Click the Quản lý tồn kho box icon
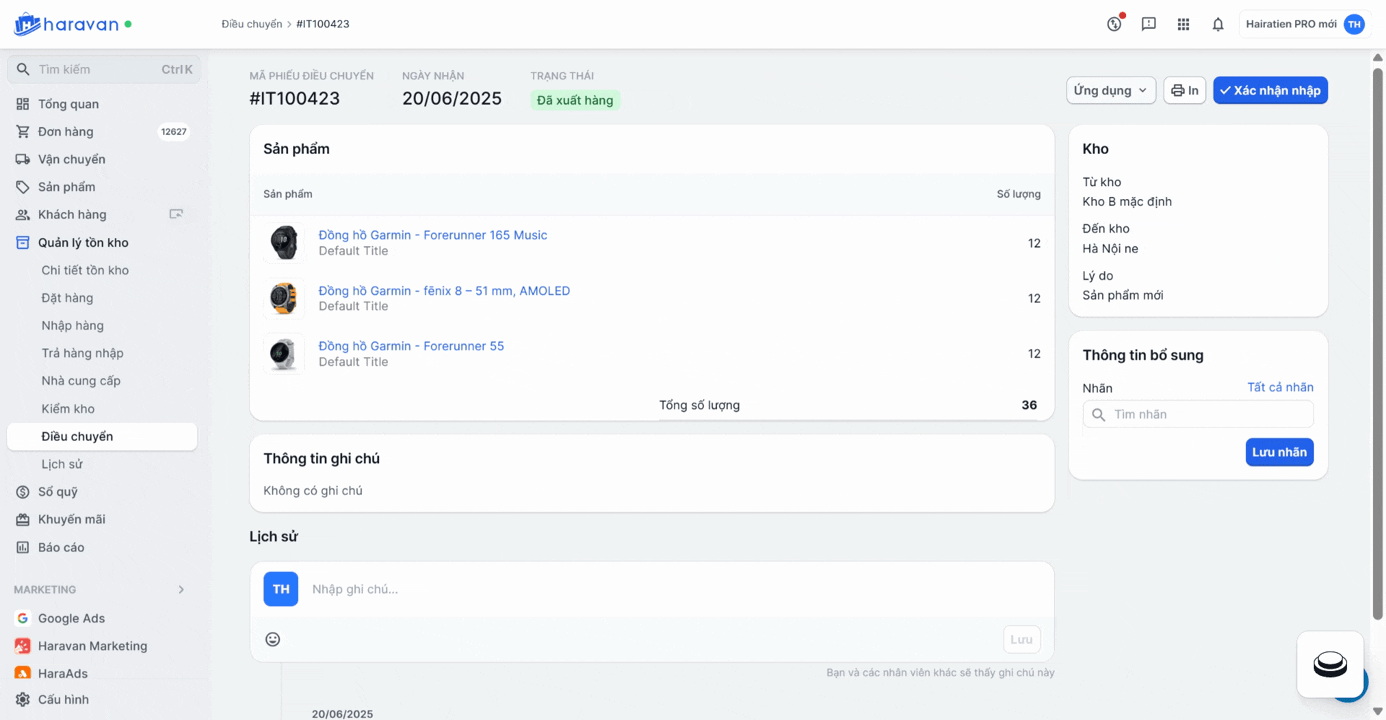 [22, 242]
